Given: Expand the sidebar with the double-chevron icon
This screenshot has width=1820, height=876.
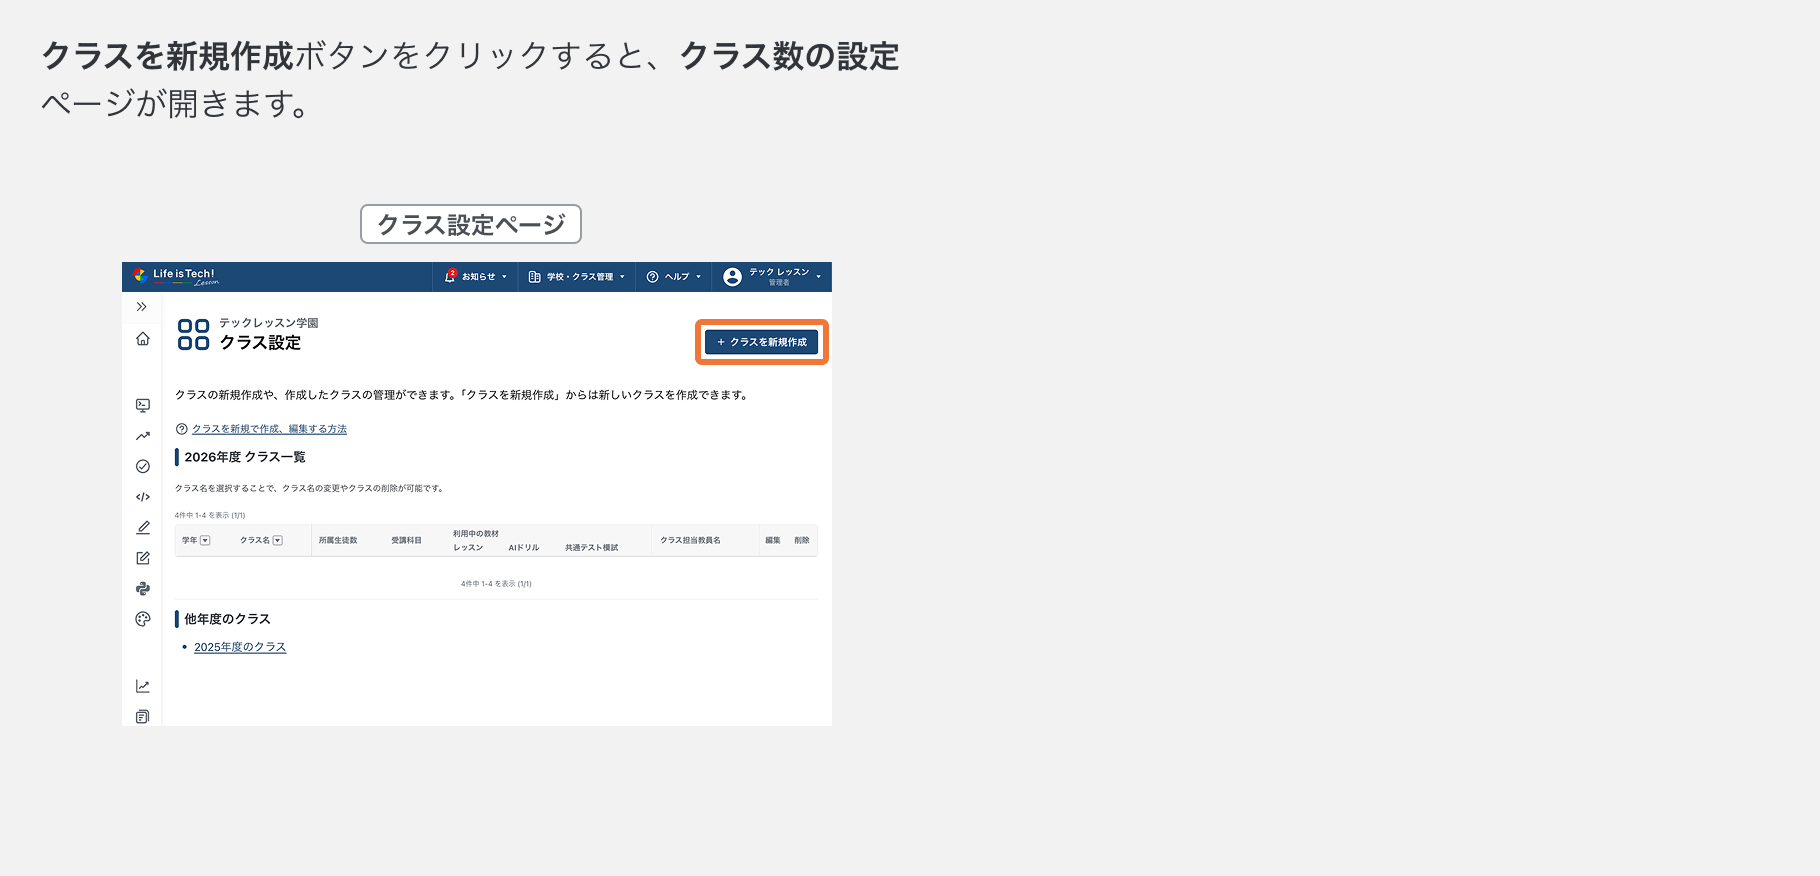Looking at the screenshot, I should pos(142,307).
